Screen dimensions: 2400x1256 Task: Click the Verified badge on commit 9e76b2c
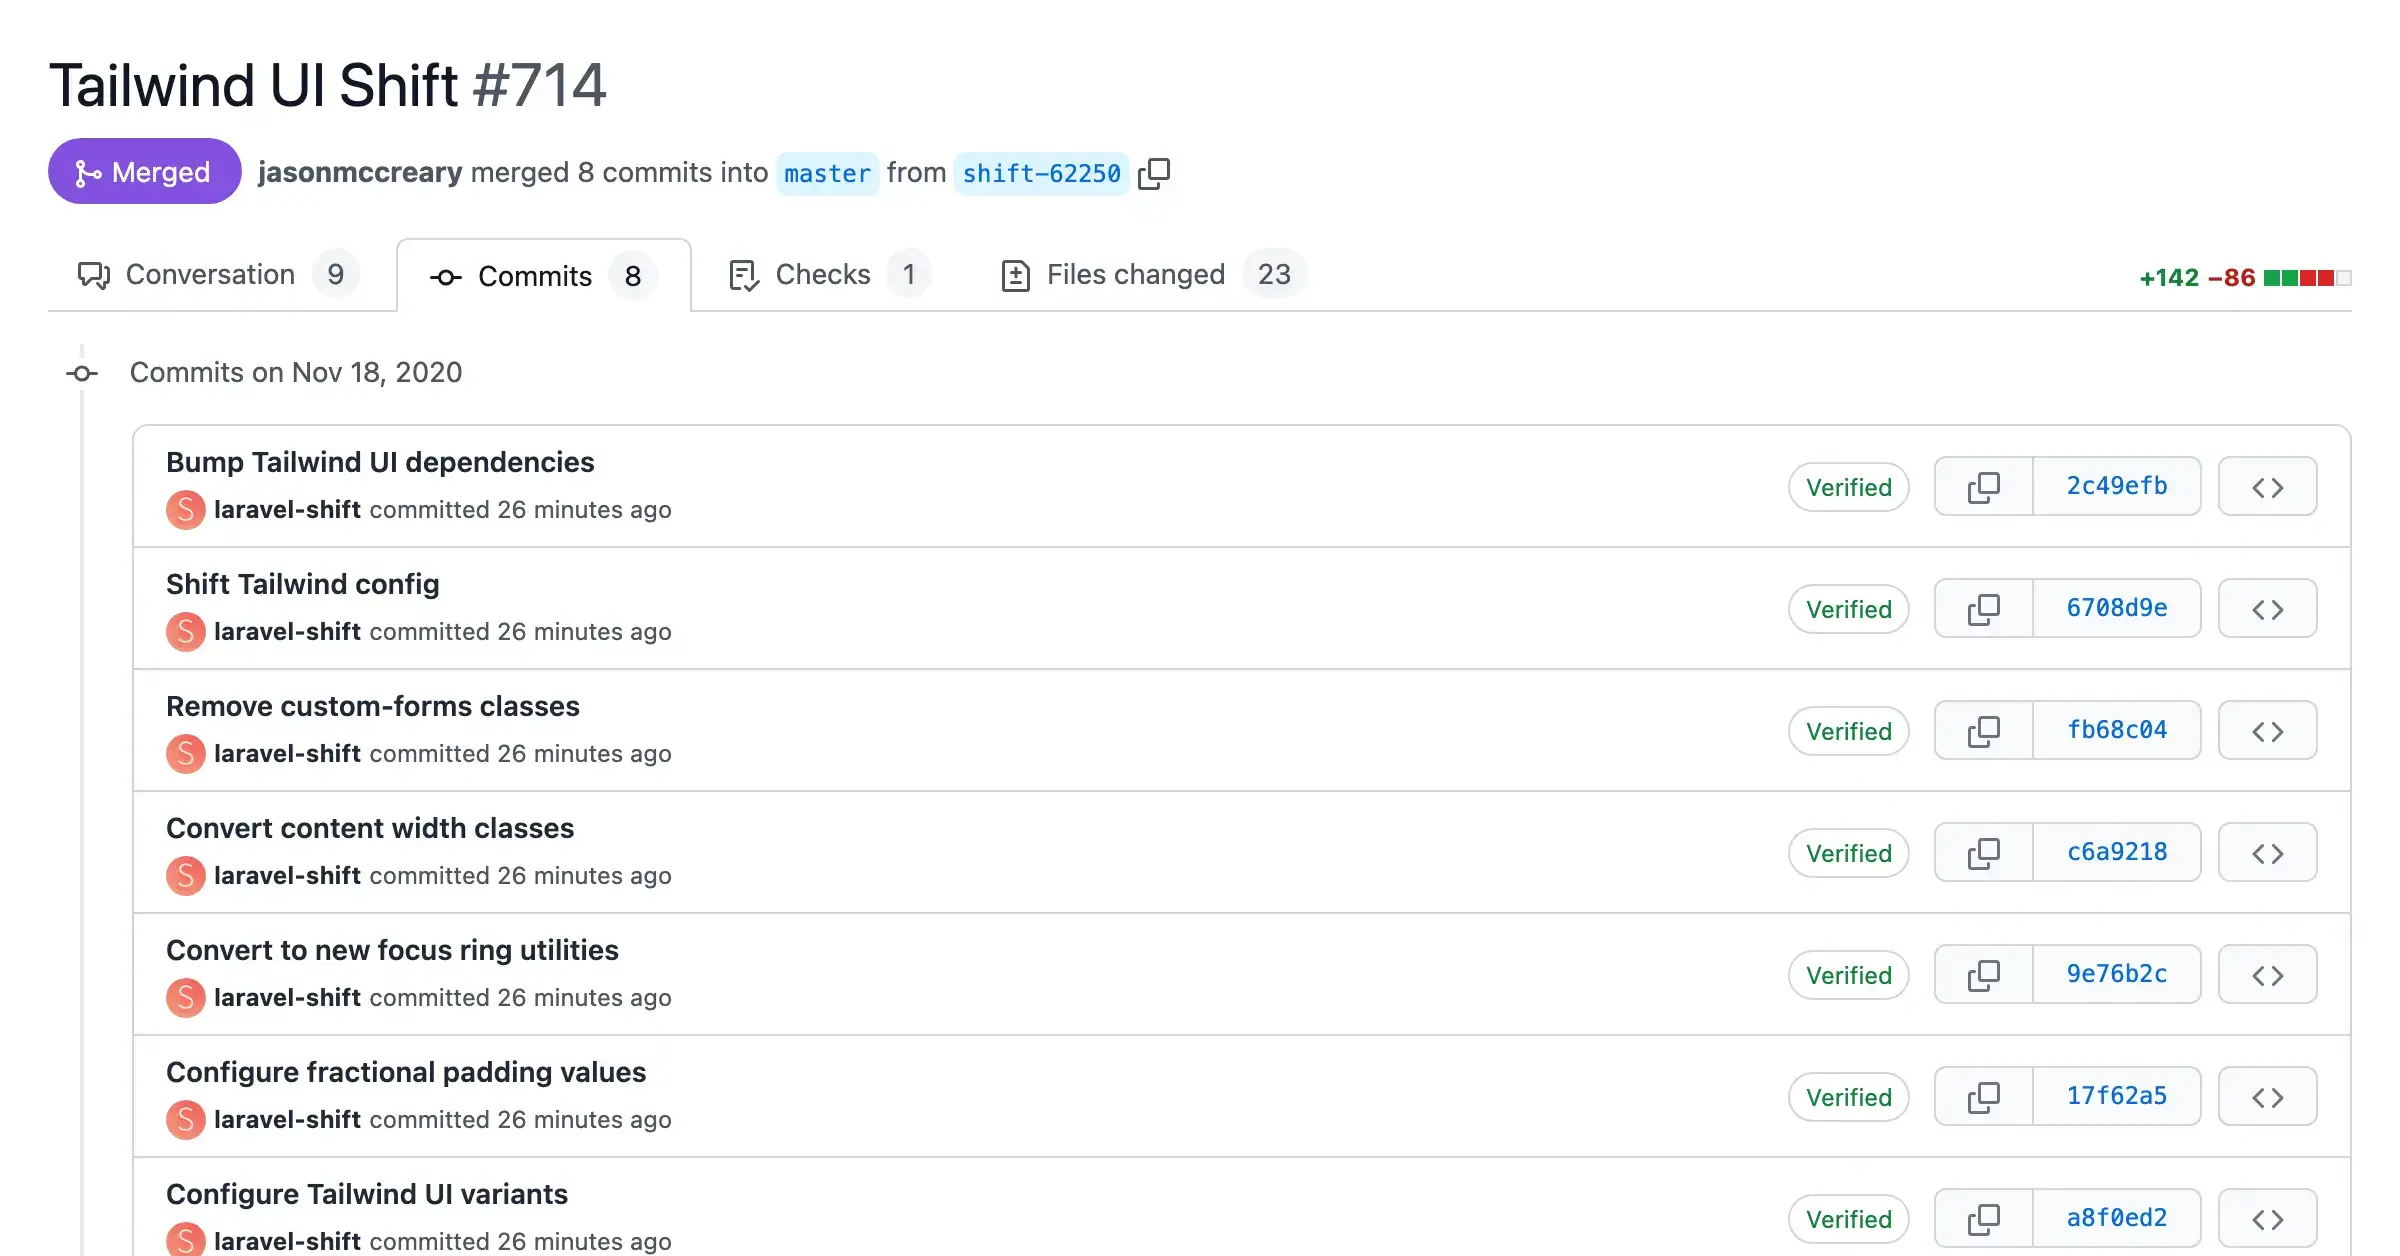[1848, 974]
